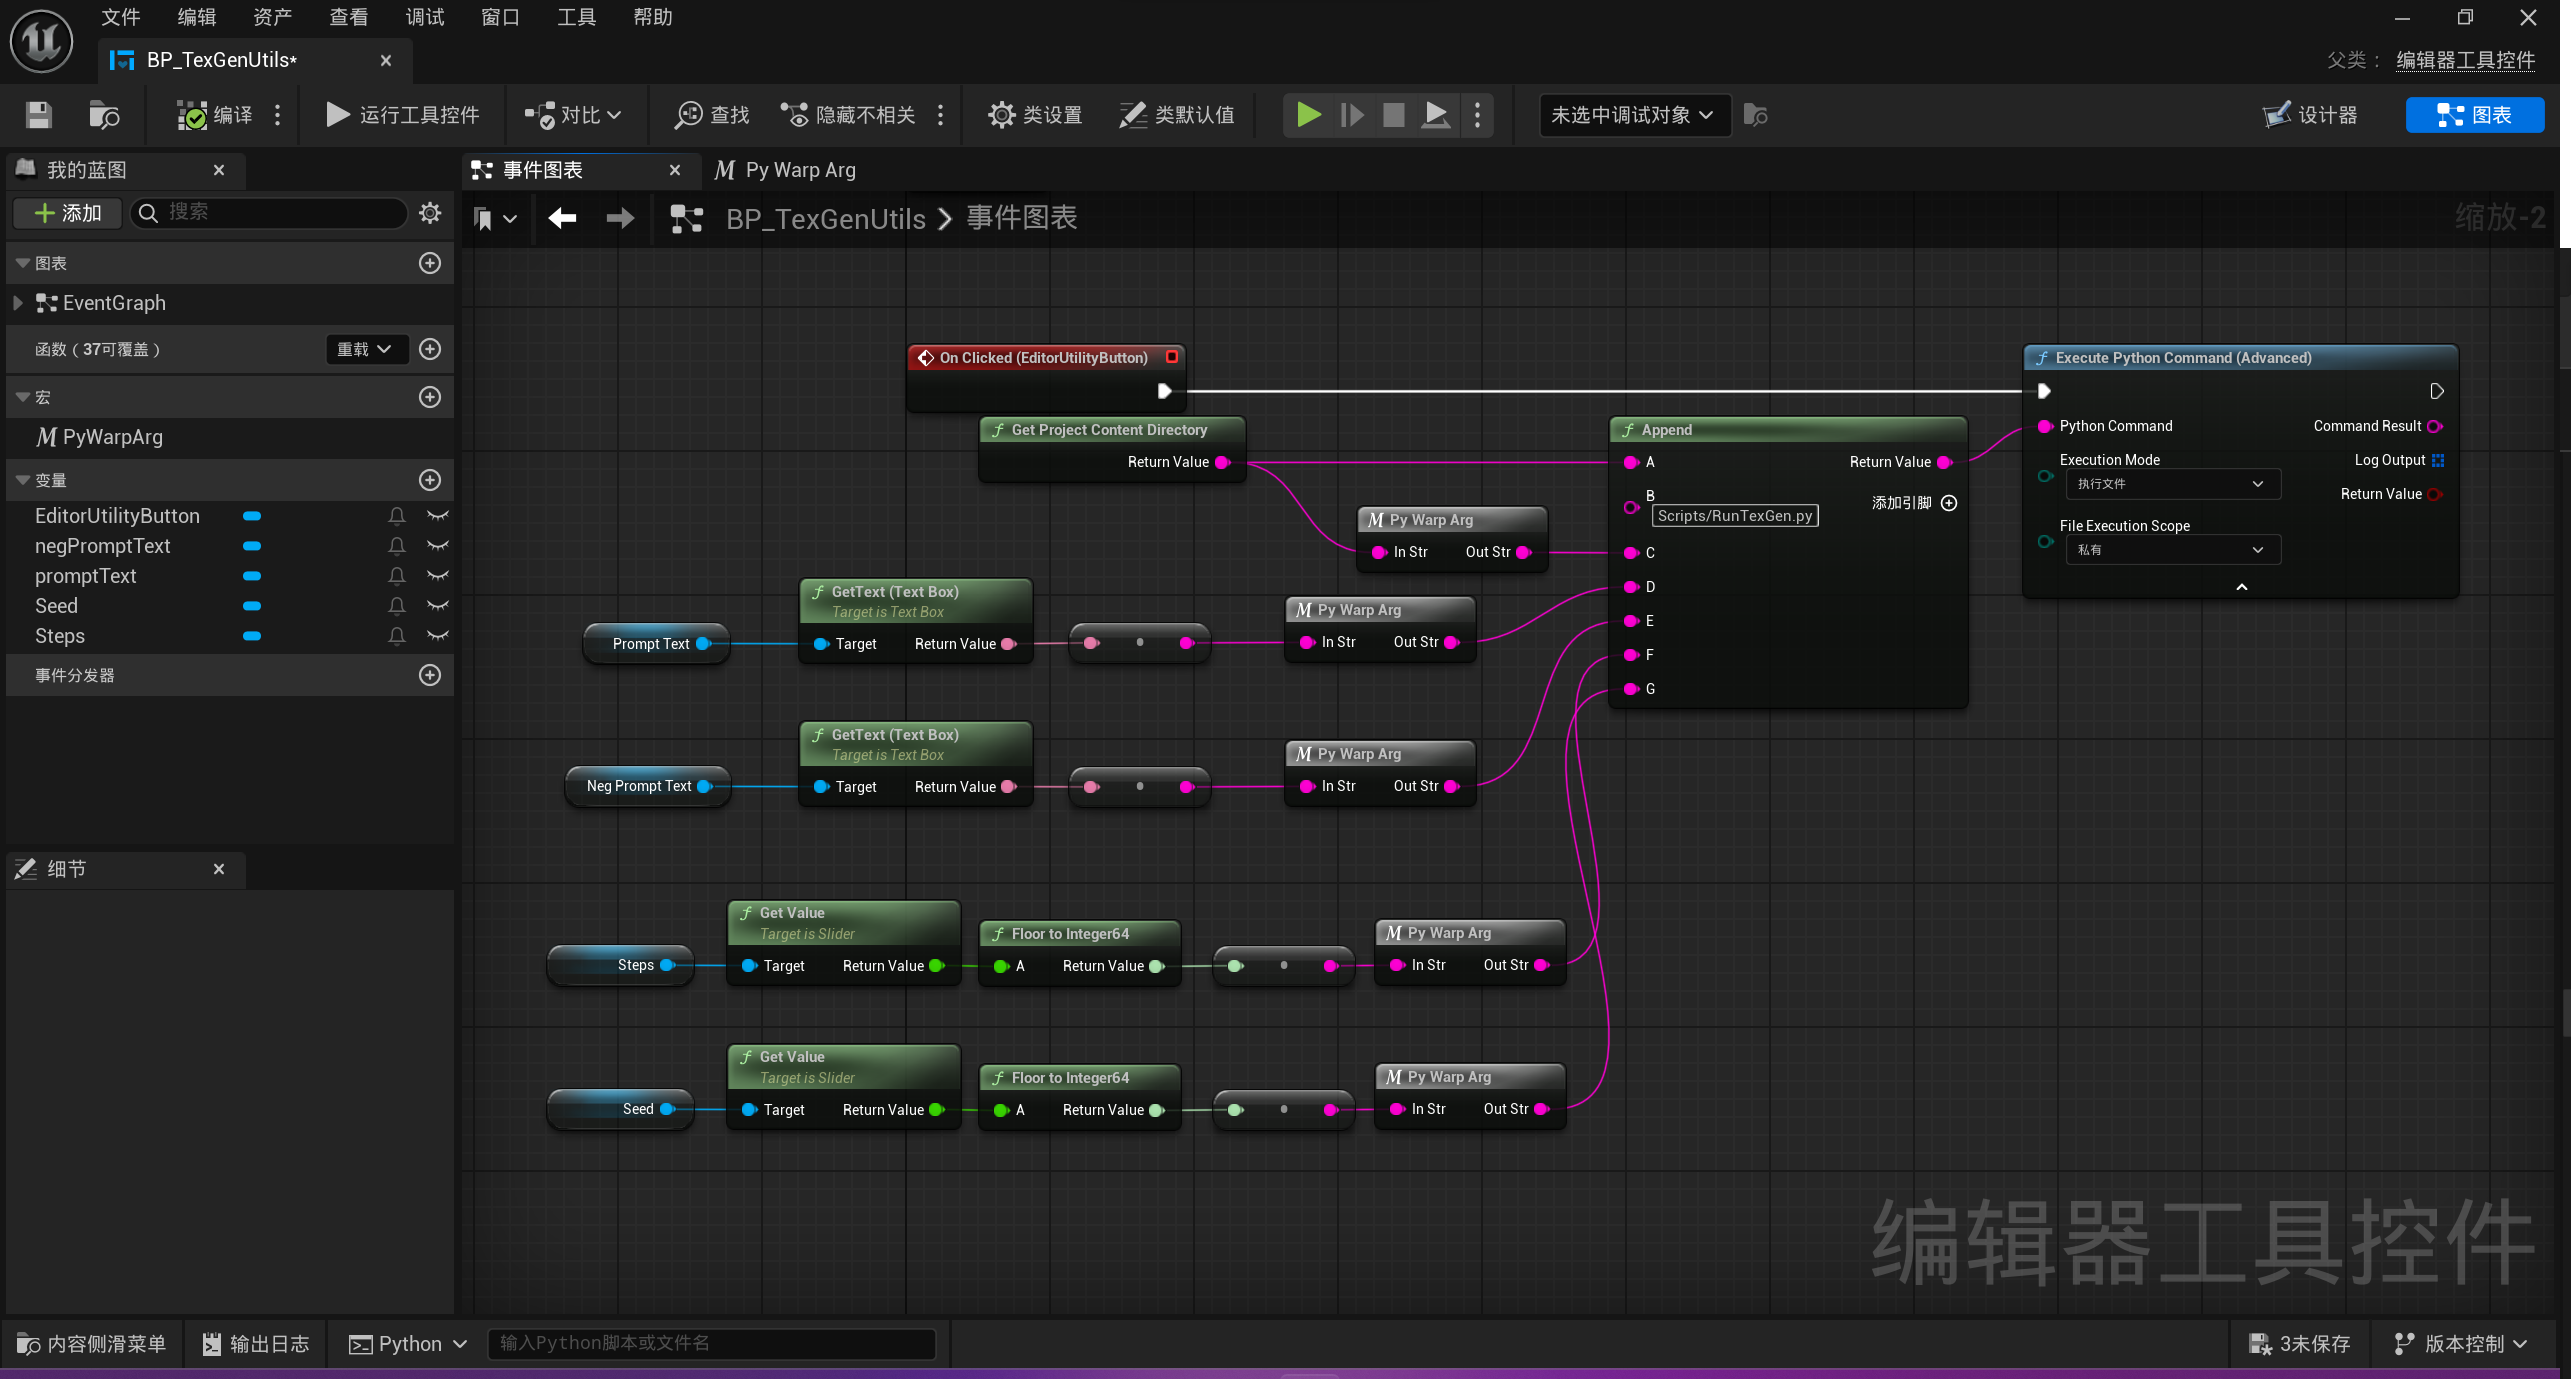This screenshot has width=2571, height=1379.
Task: Toggle visibility eye for negPromptText variable
Action: pos(437,546)
